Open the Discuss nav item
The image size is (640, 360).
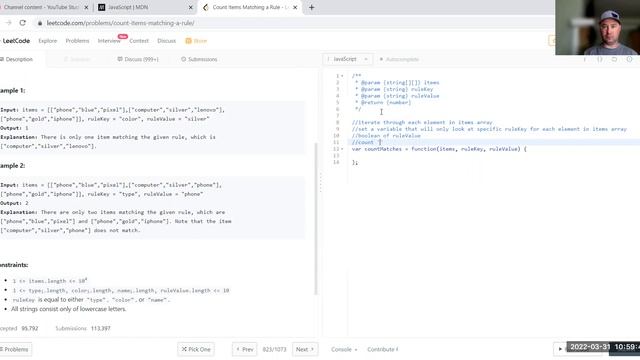[167, 41]
